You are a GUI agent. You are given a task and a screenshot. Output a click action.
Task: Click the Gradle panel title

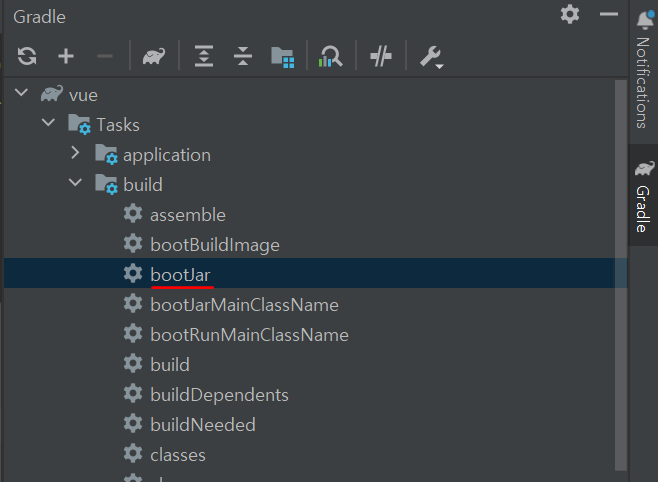(x=39, y=17)
